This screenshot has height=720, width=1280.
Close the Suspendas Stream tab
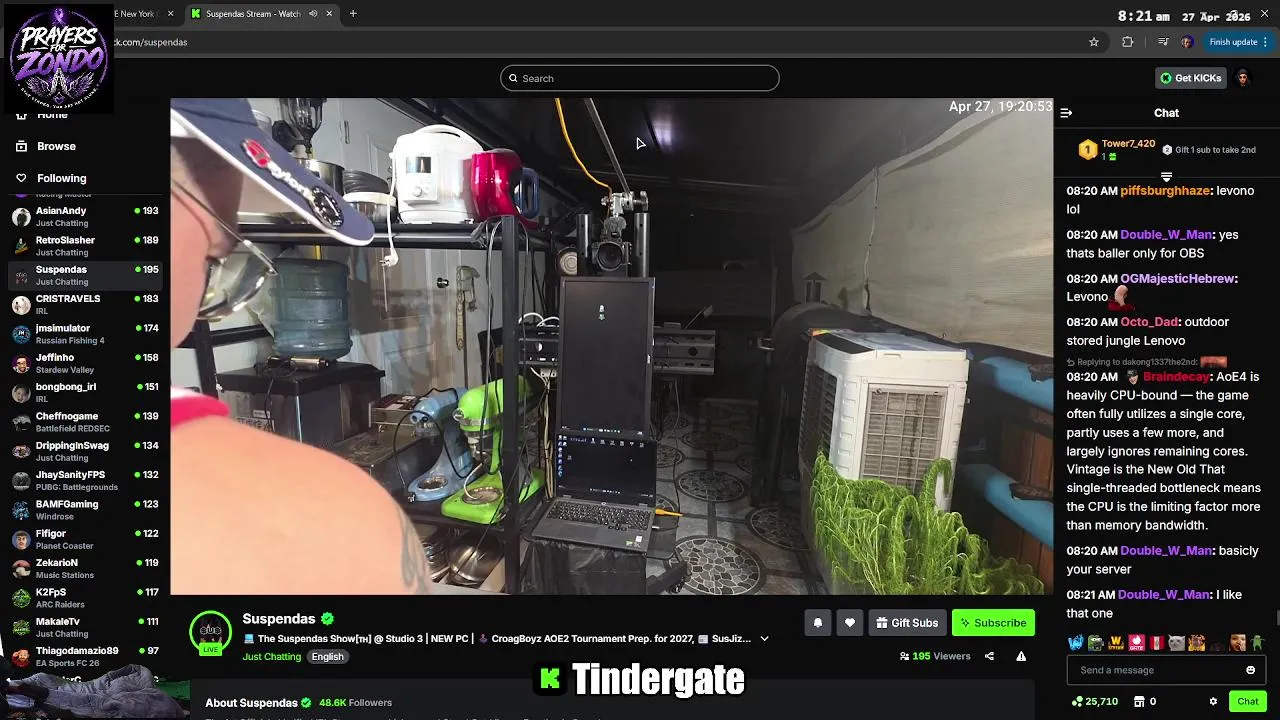[x=330, y=14]
